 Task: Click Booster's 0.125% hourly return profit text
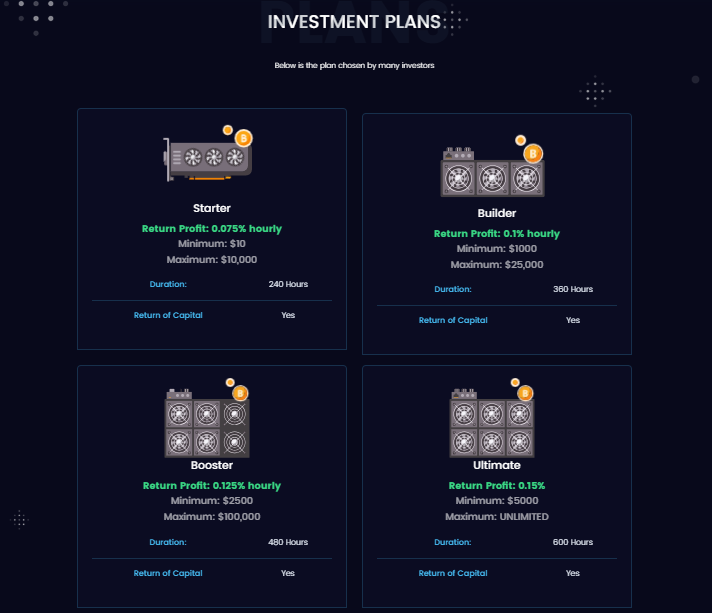click(x=212, y=485)
